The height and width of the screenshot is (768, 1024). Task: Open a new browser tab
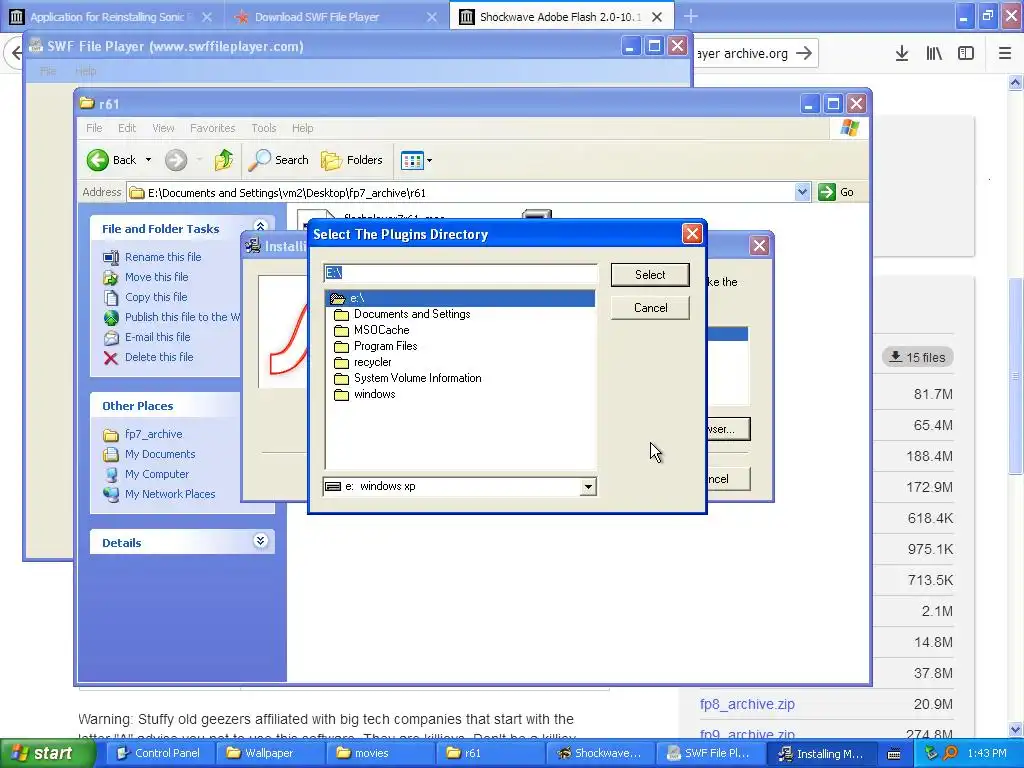[690, 16]
